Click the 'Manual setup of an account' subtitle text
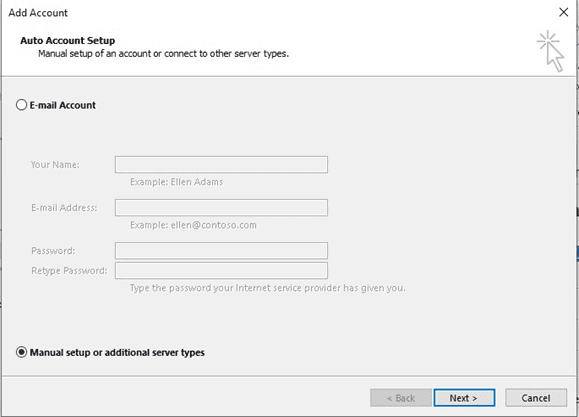 click(163, 54)
